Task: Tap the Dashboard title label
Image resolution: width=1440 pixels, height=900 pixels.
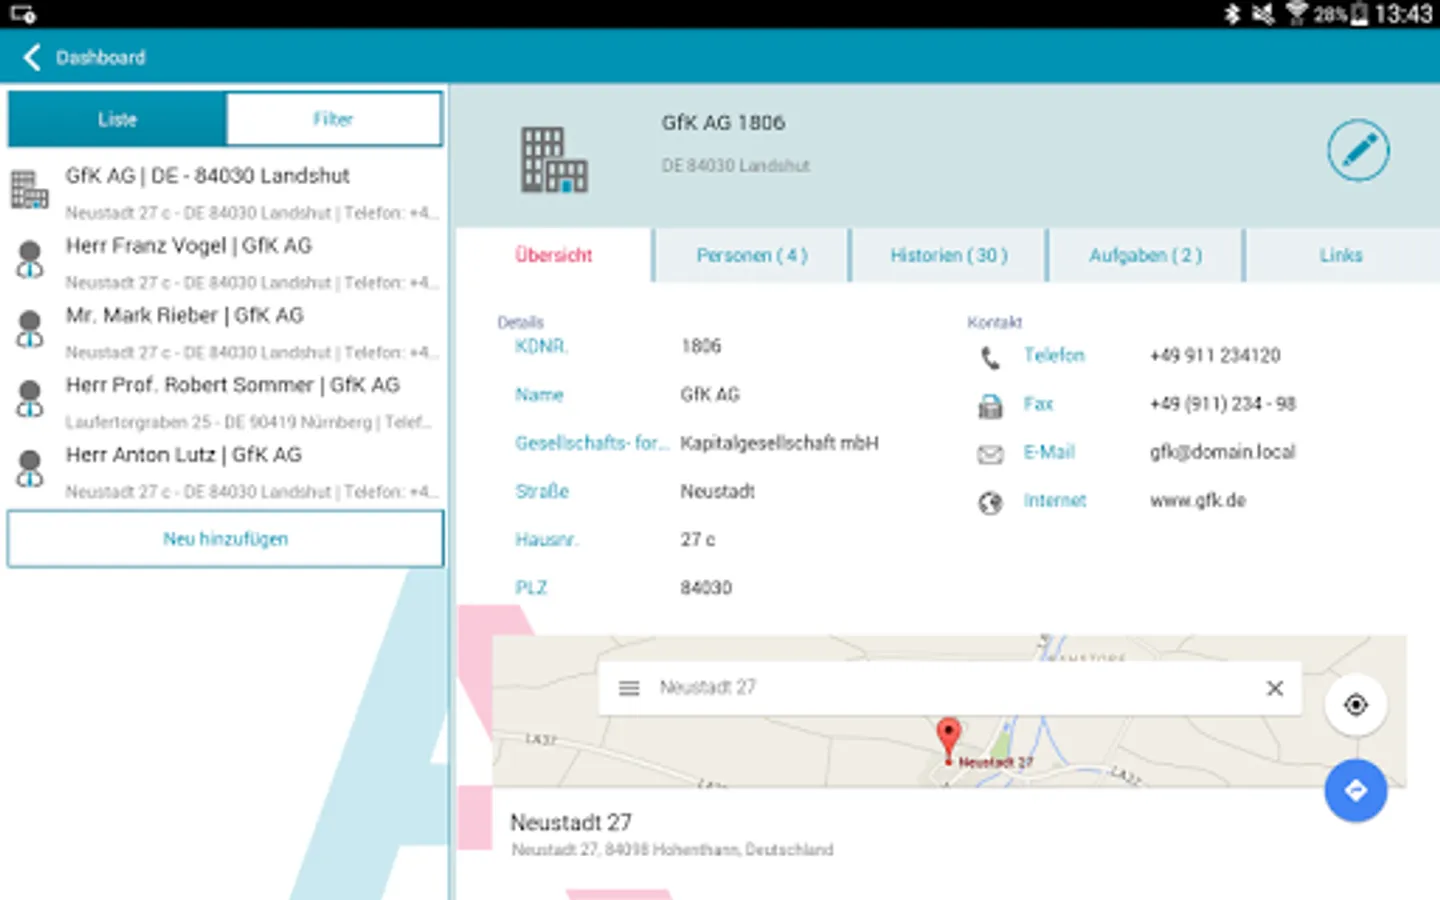Action: [100, 58]
